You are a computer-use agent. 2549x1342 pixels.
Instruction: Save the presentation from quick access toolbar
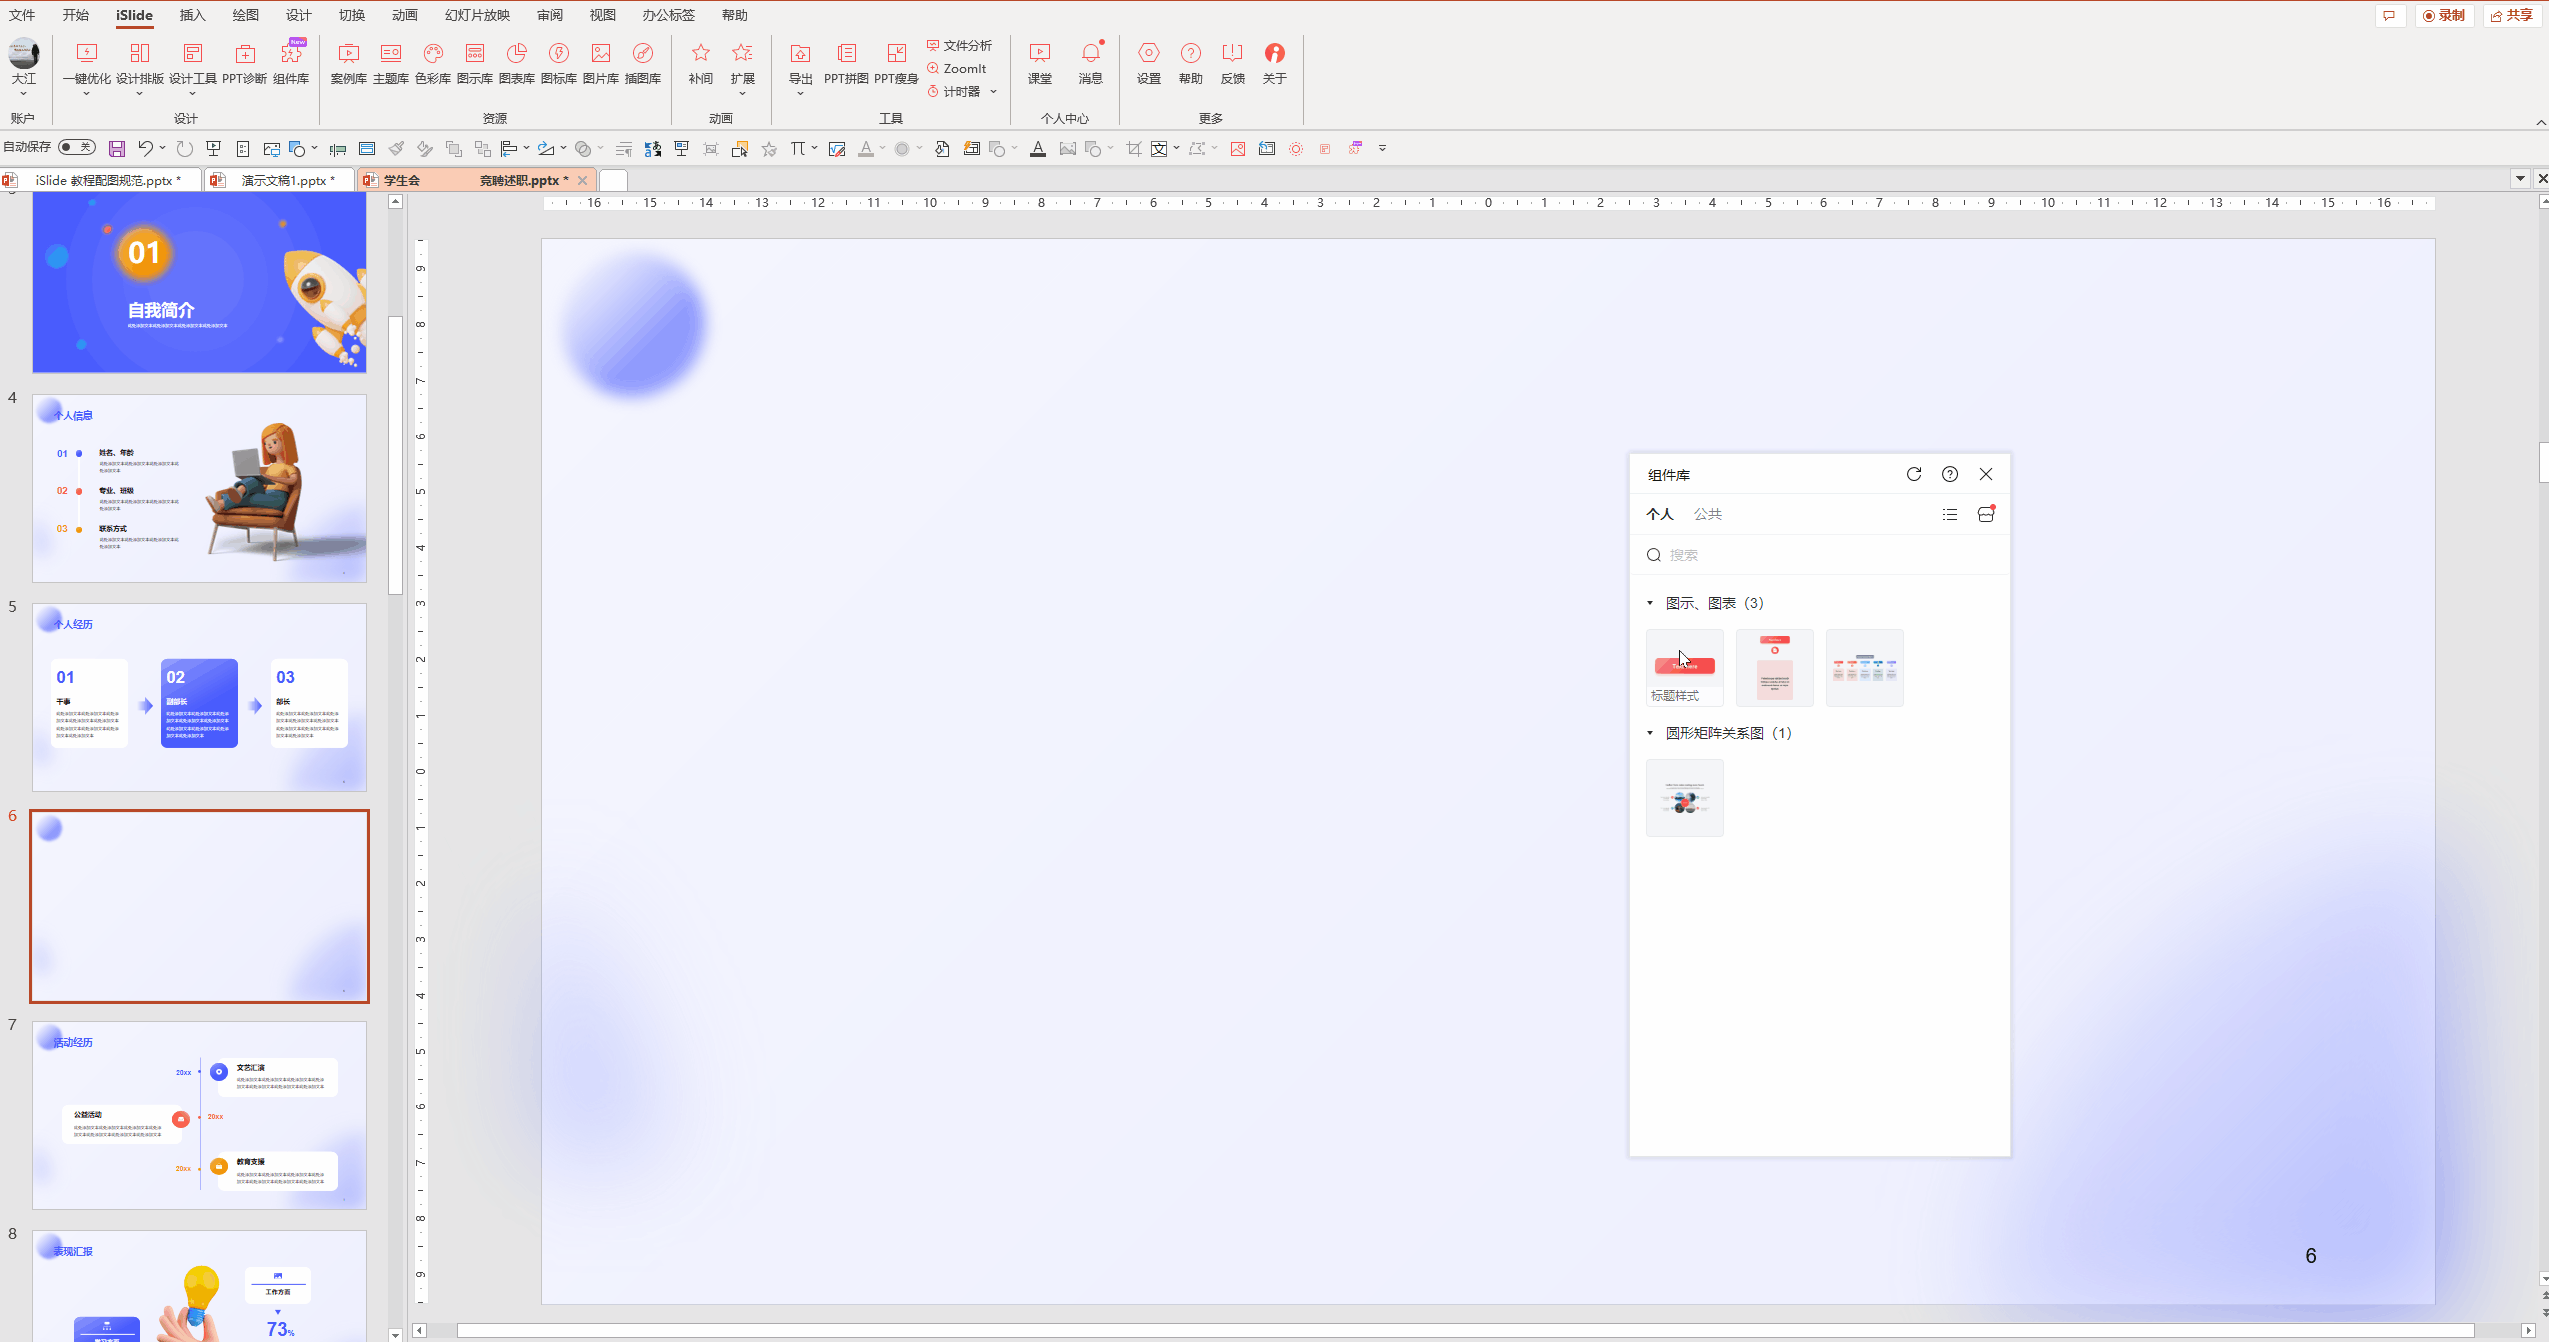pyautogui.click(x=117, y=149)
